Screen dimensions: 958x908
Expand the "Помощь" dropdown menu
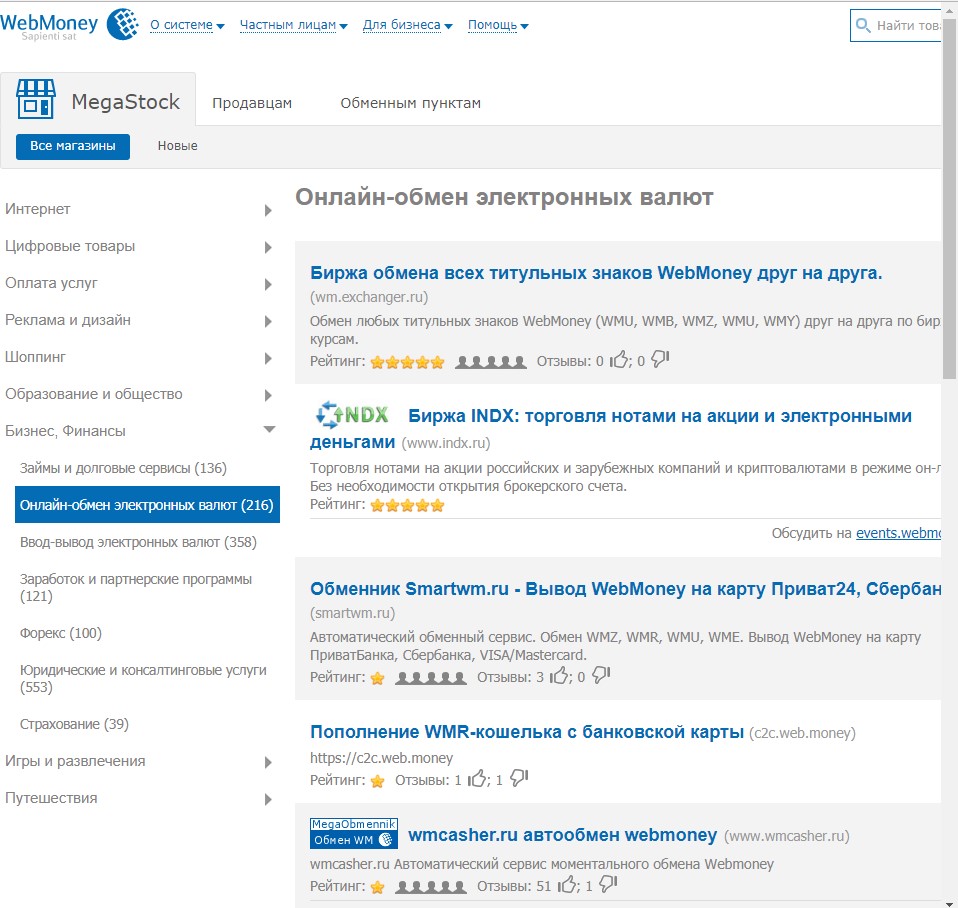point(498,25)
